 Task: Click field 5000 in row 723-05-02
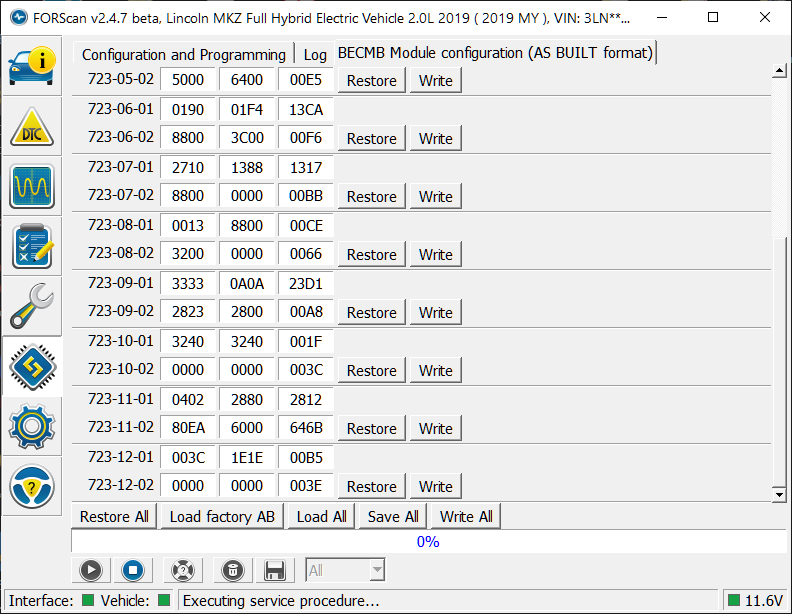[x=188, y=80]
